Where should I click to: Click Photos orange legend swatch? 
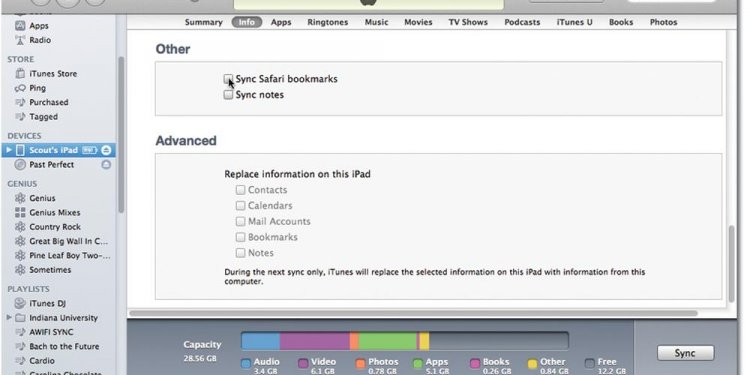(361, 364)
